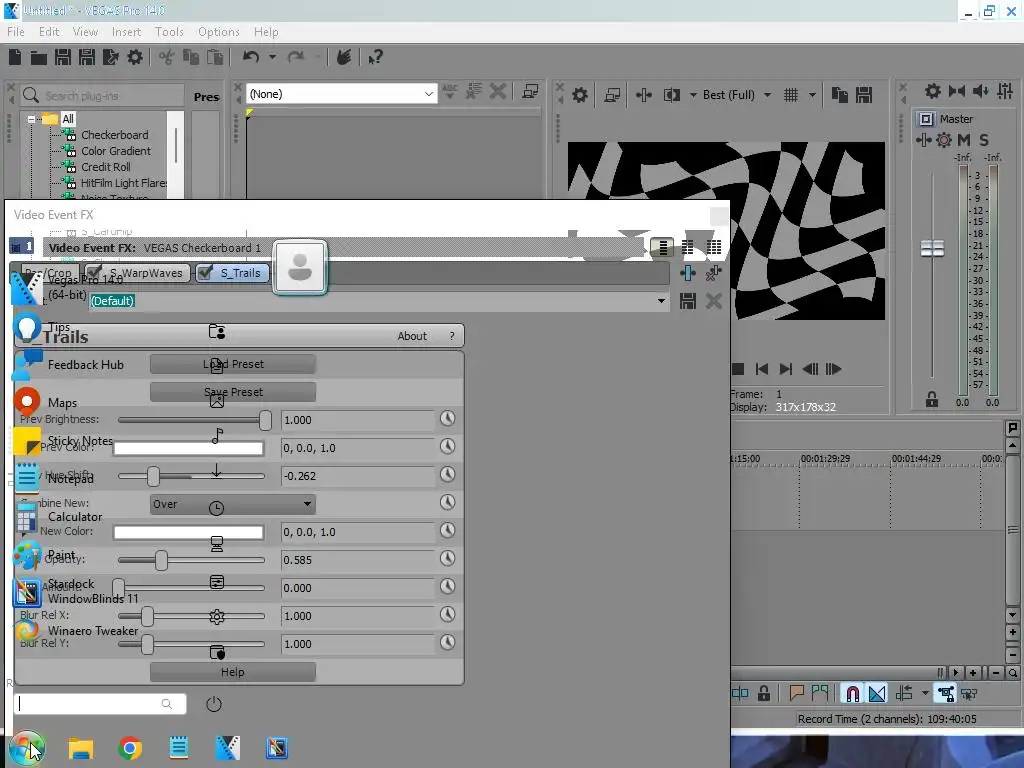Toggle Enable Snapping magnet button
This screenshot has height=768, width=1024.
pyautogui.click(x=853, y=693)
